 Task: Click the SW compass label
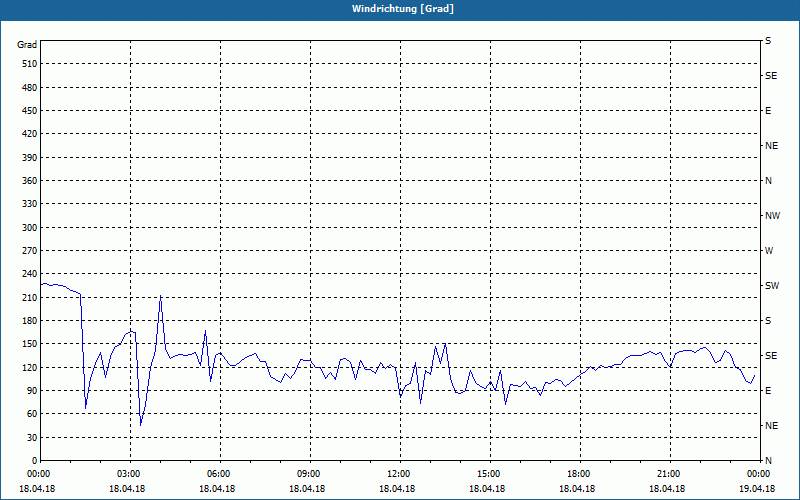coord(772,286)
